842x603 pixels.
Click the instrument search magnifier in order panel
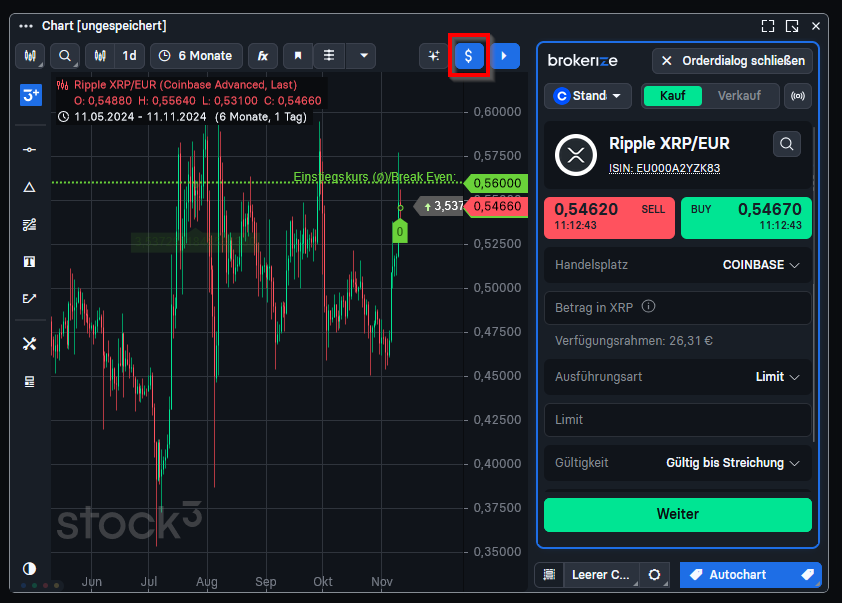787,144
